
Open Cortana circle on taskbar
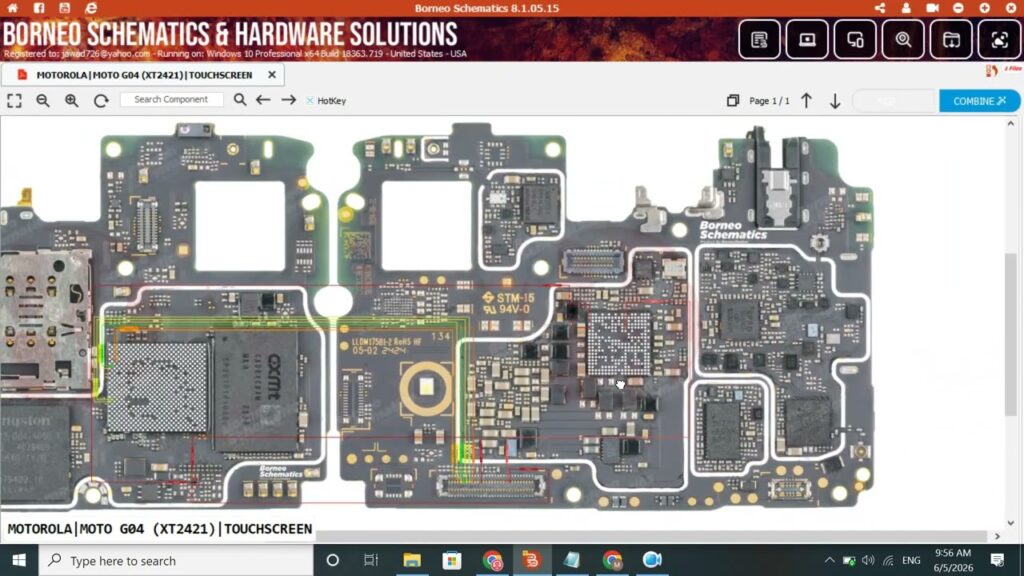(332, 560)
